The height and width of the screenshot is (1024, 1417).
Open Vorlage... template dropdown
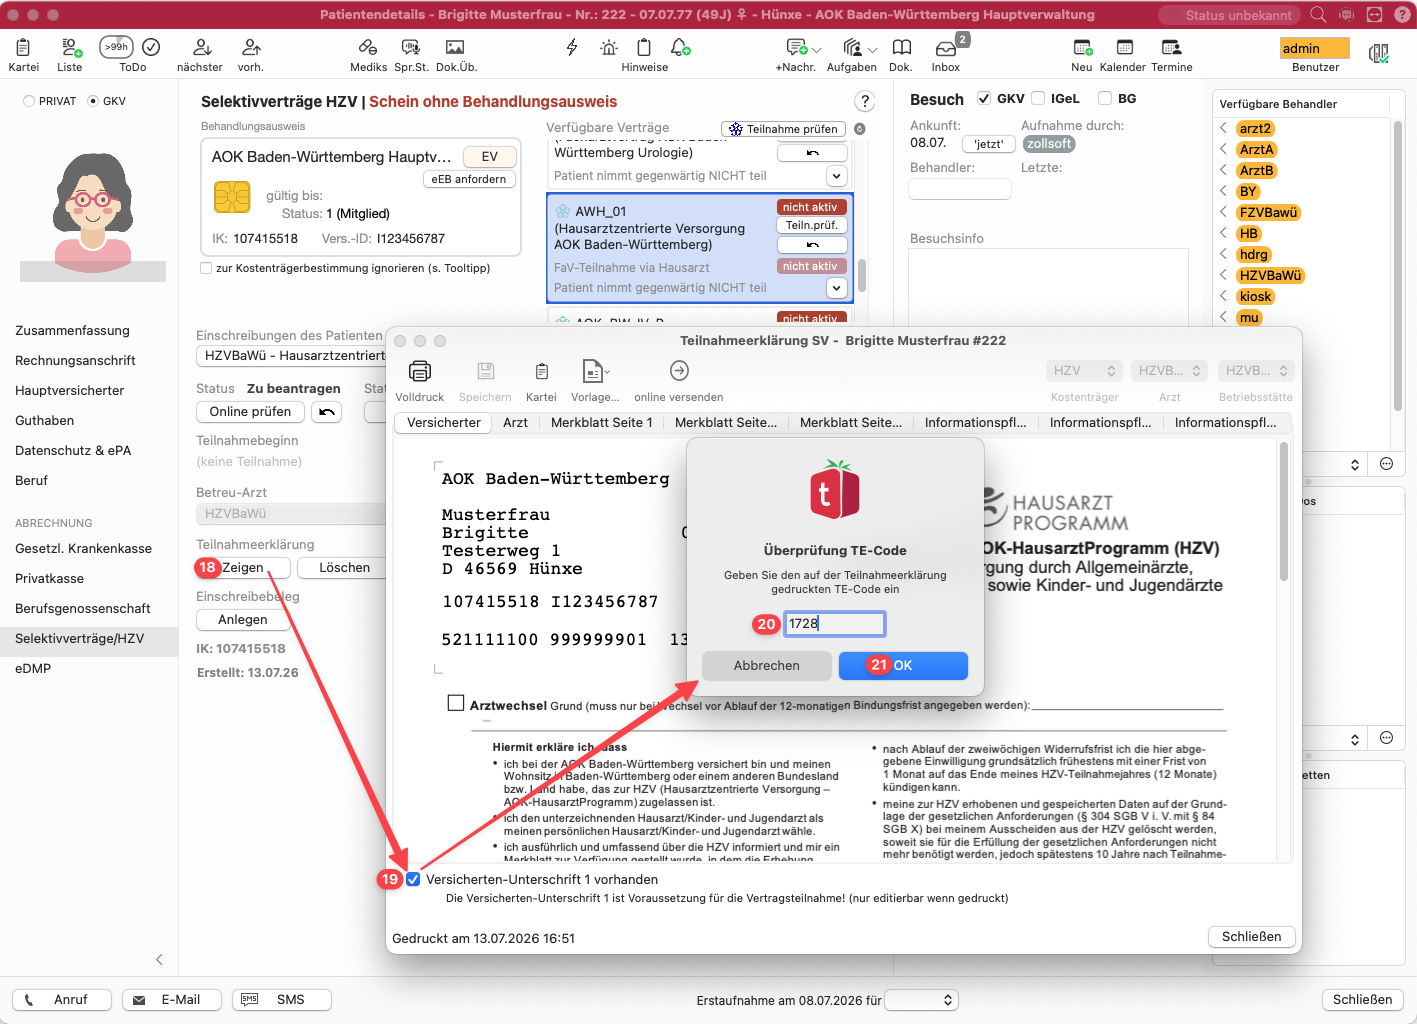tap(595, 371)
